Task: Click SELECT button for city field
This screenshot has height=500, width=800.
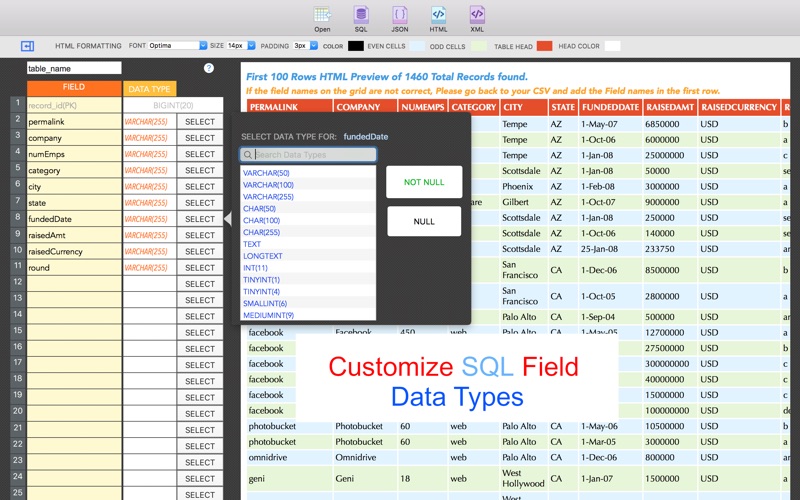Action: pyautogui.click(x=200, y=187)
